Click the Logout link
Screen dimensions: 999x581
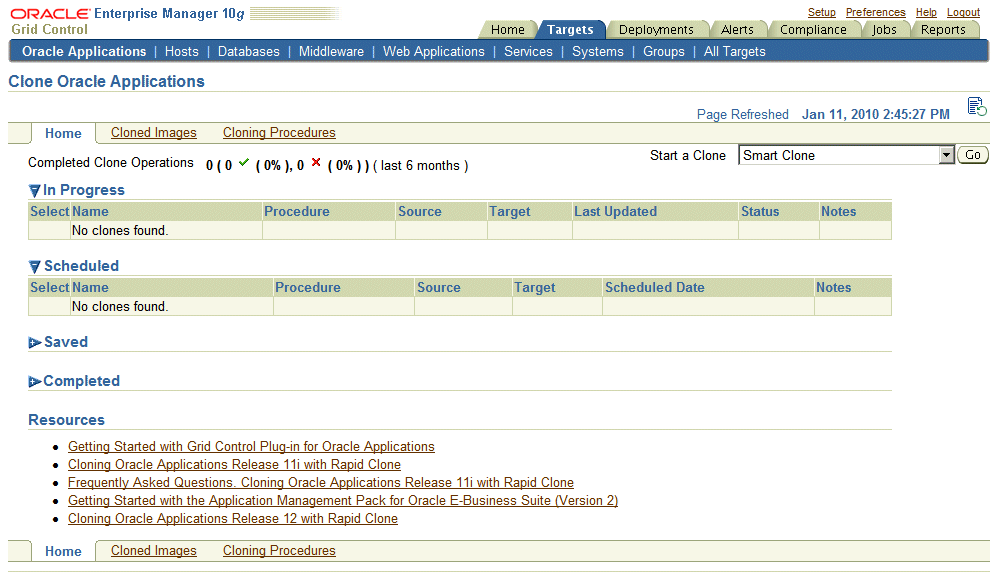[963, 12]
